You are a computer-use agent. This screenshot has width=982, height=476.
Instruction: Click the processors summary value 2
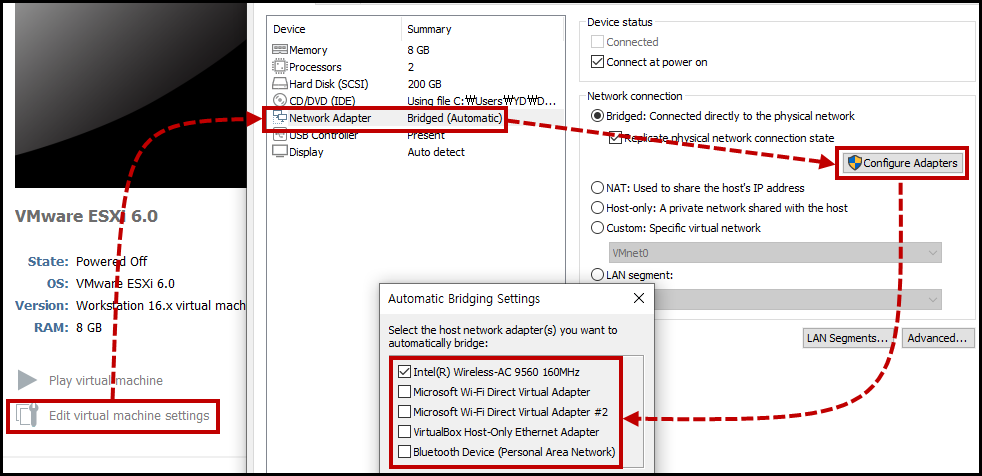pos(411,67)
